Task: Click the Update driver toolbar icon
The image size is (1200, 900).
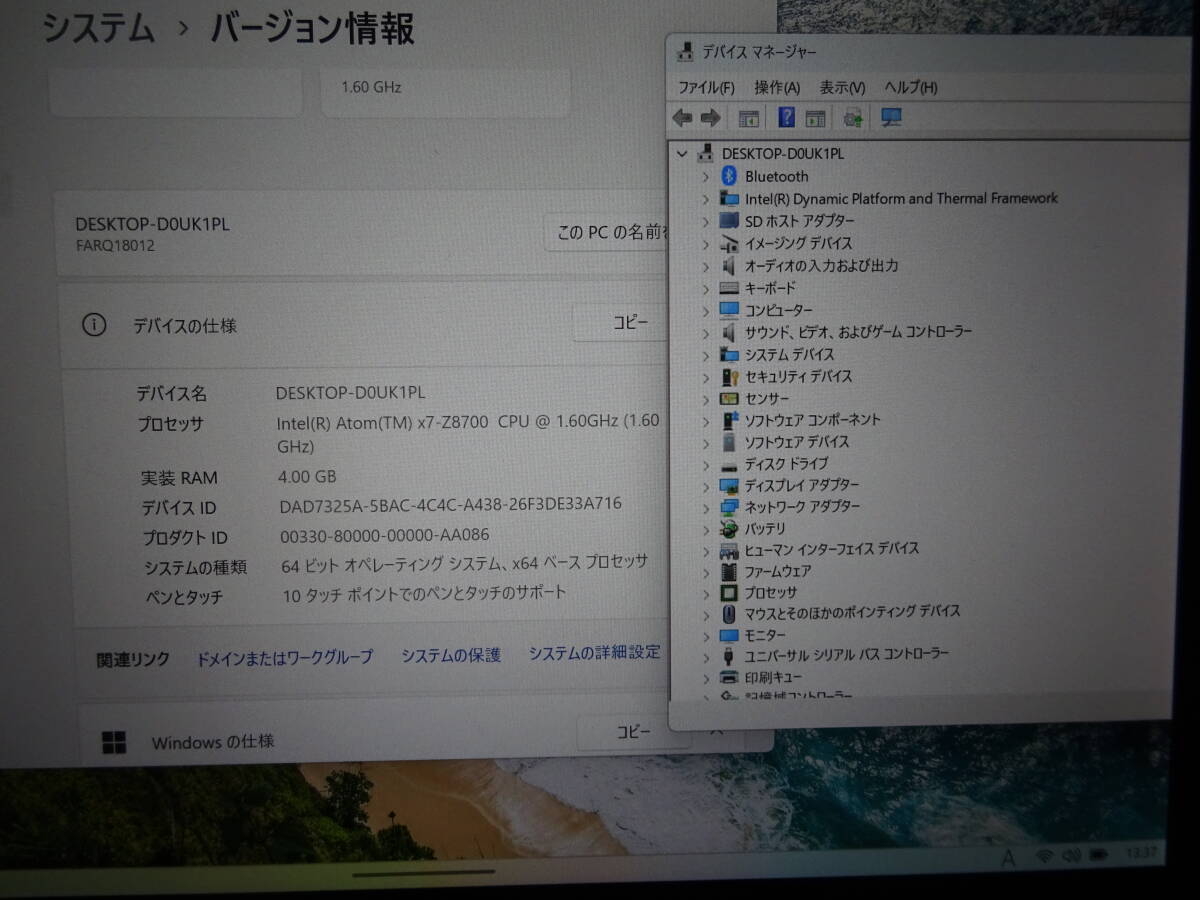Action: click(x=853, y=118)
